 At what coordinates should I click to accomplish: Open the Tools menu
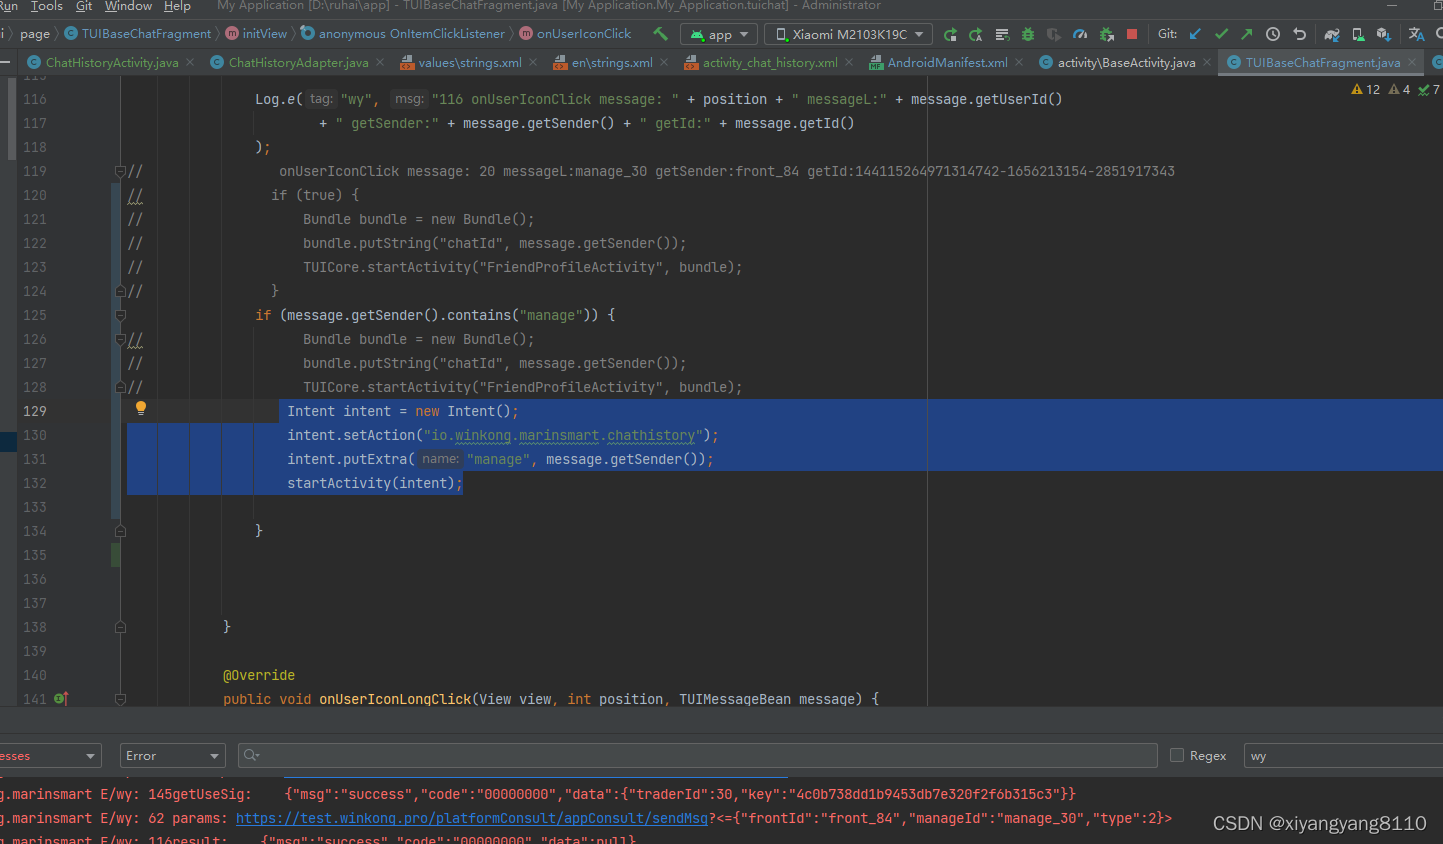tap(47, 6)
